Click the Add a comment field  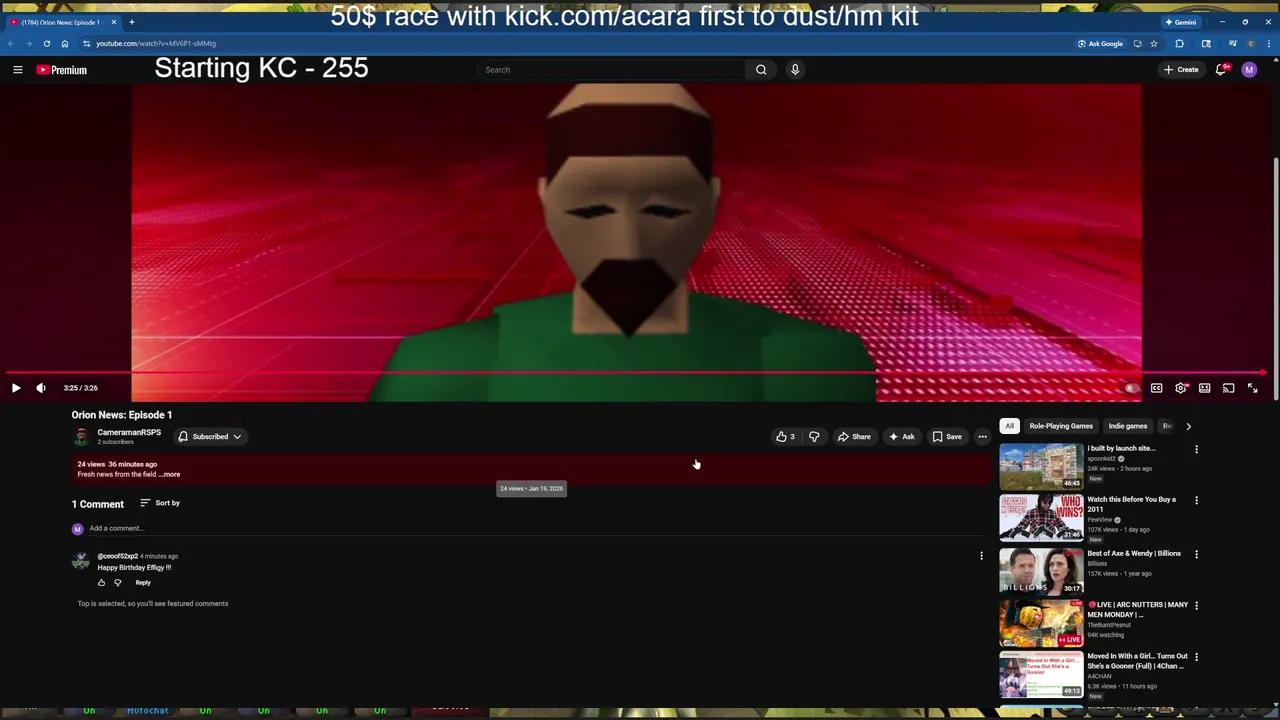(534, 528)
